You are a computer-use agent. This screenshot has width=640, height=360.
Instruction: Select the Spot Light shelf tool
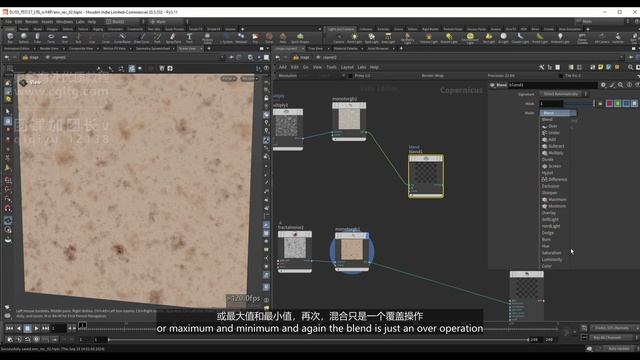coord(371,38)
